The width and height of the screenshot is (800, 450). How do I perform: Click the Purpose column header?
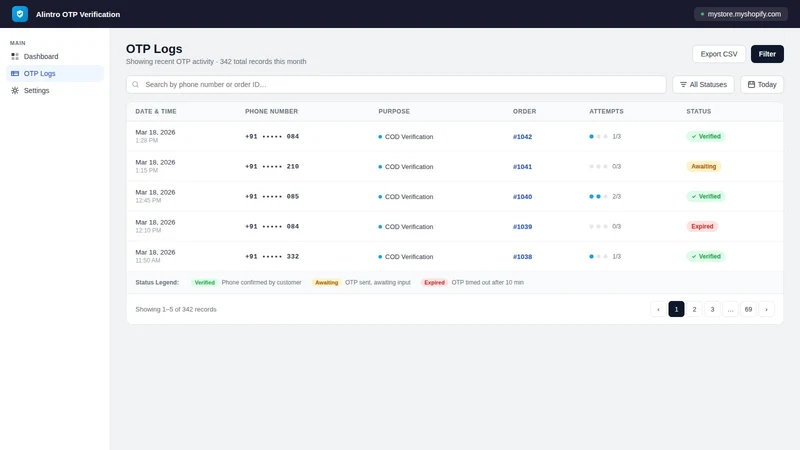(394, 111)
